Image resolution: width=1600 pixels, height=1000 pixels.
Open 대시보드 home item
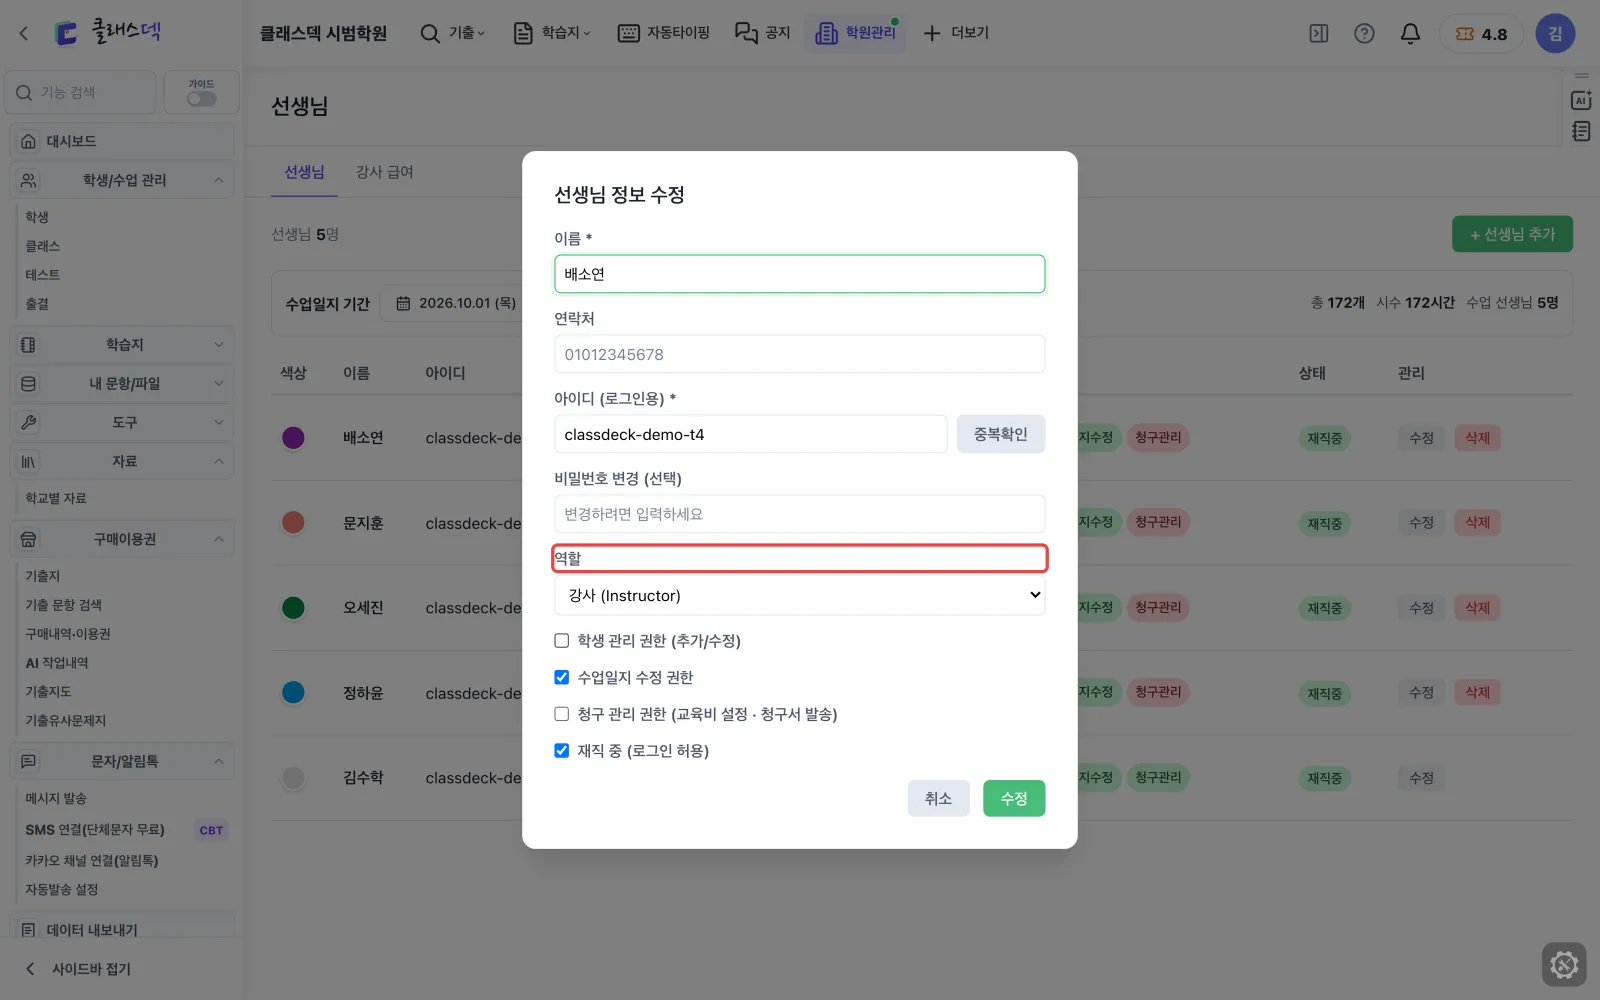[x=122, y=141]
